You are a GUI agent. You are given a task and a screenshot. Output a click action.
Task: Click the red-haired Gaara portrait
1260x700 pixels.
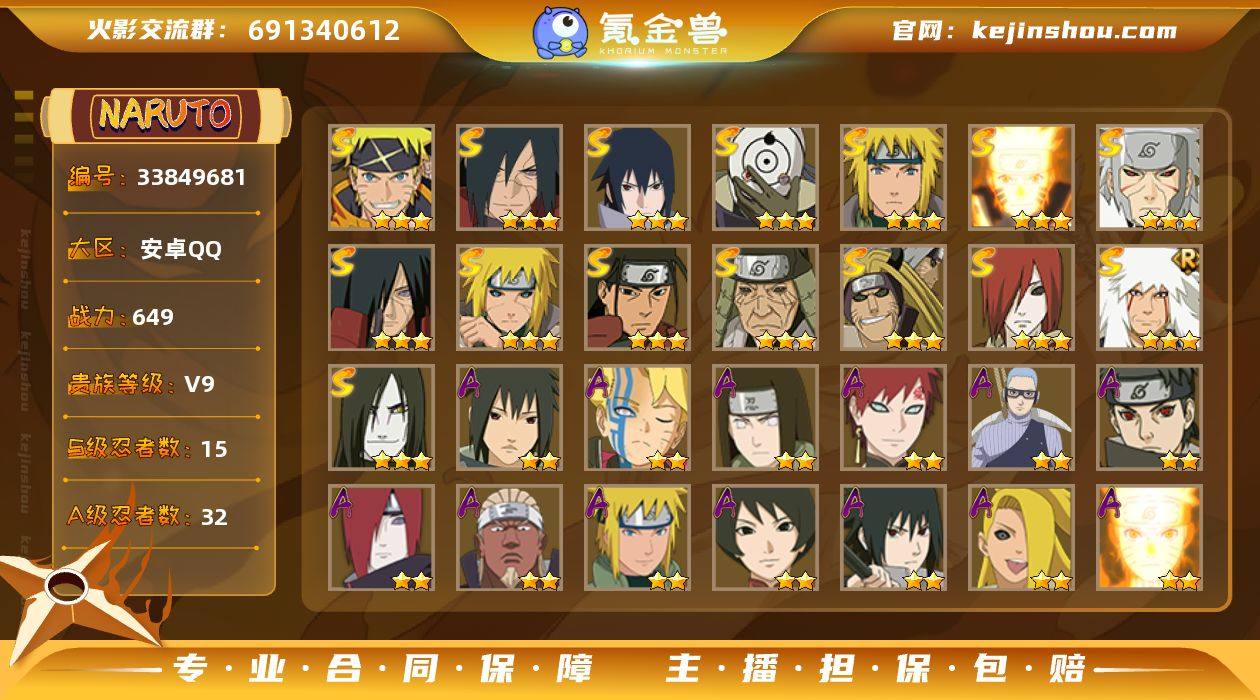(x=893, y=418)
